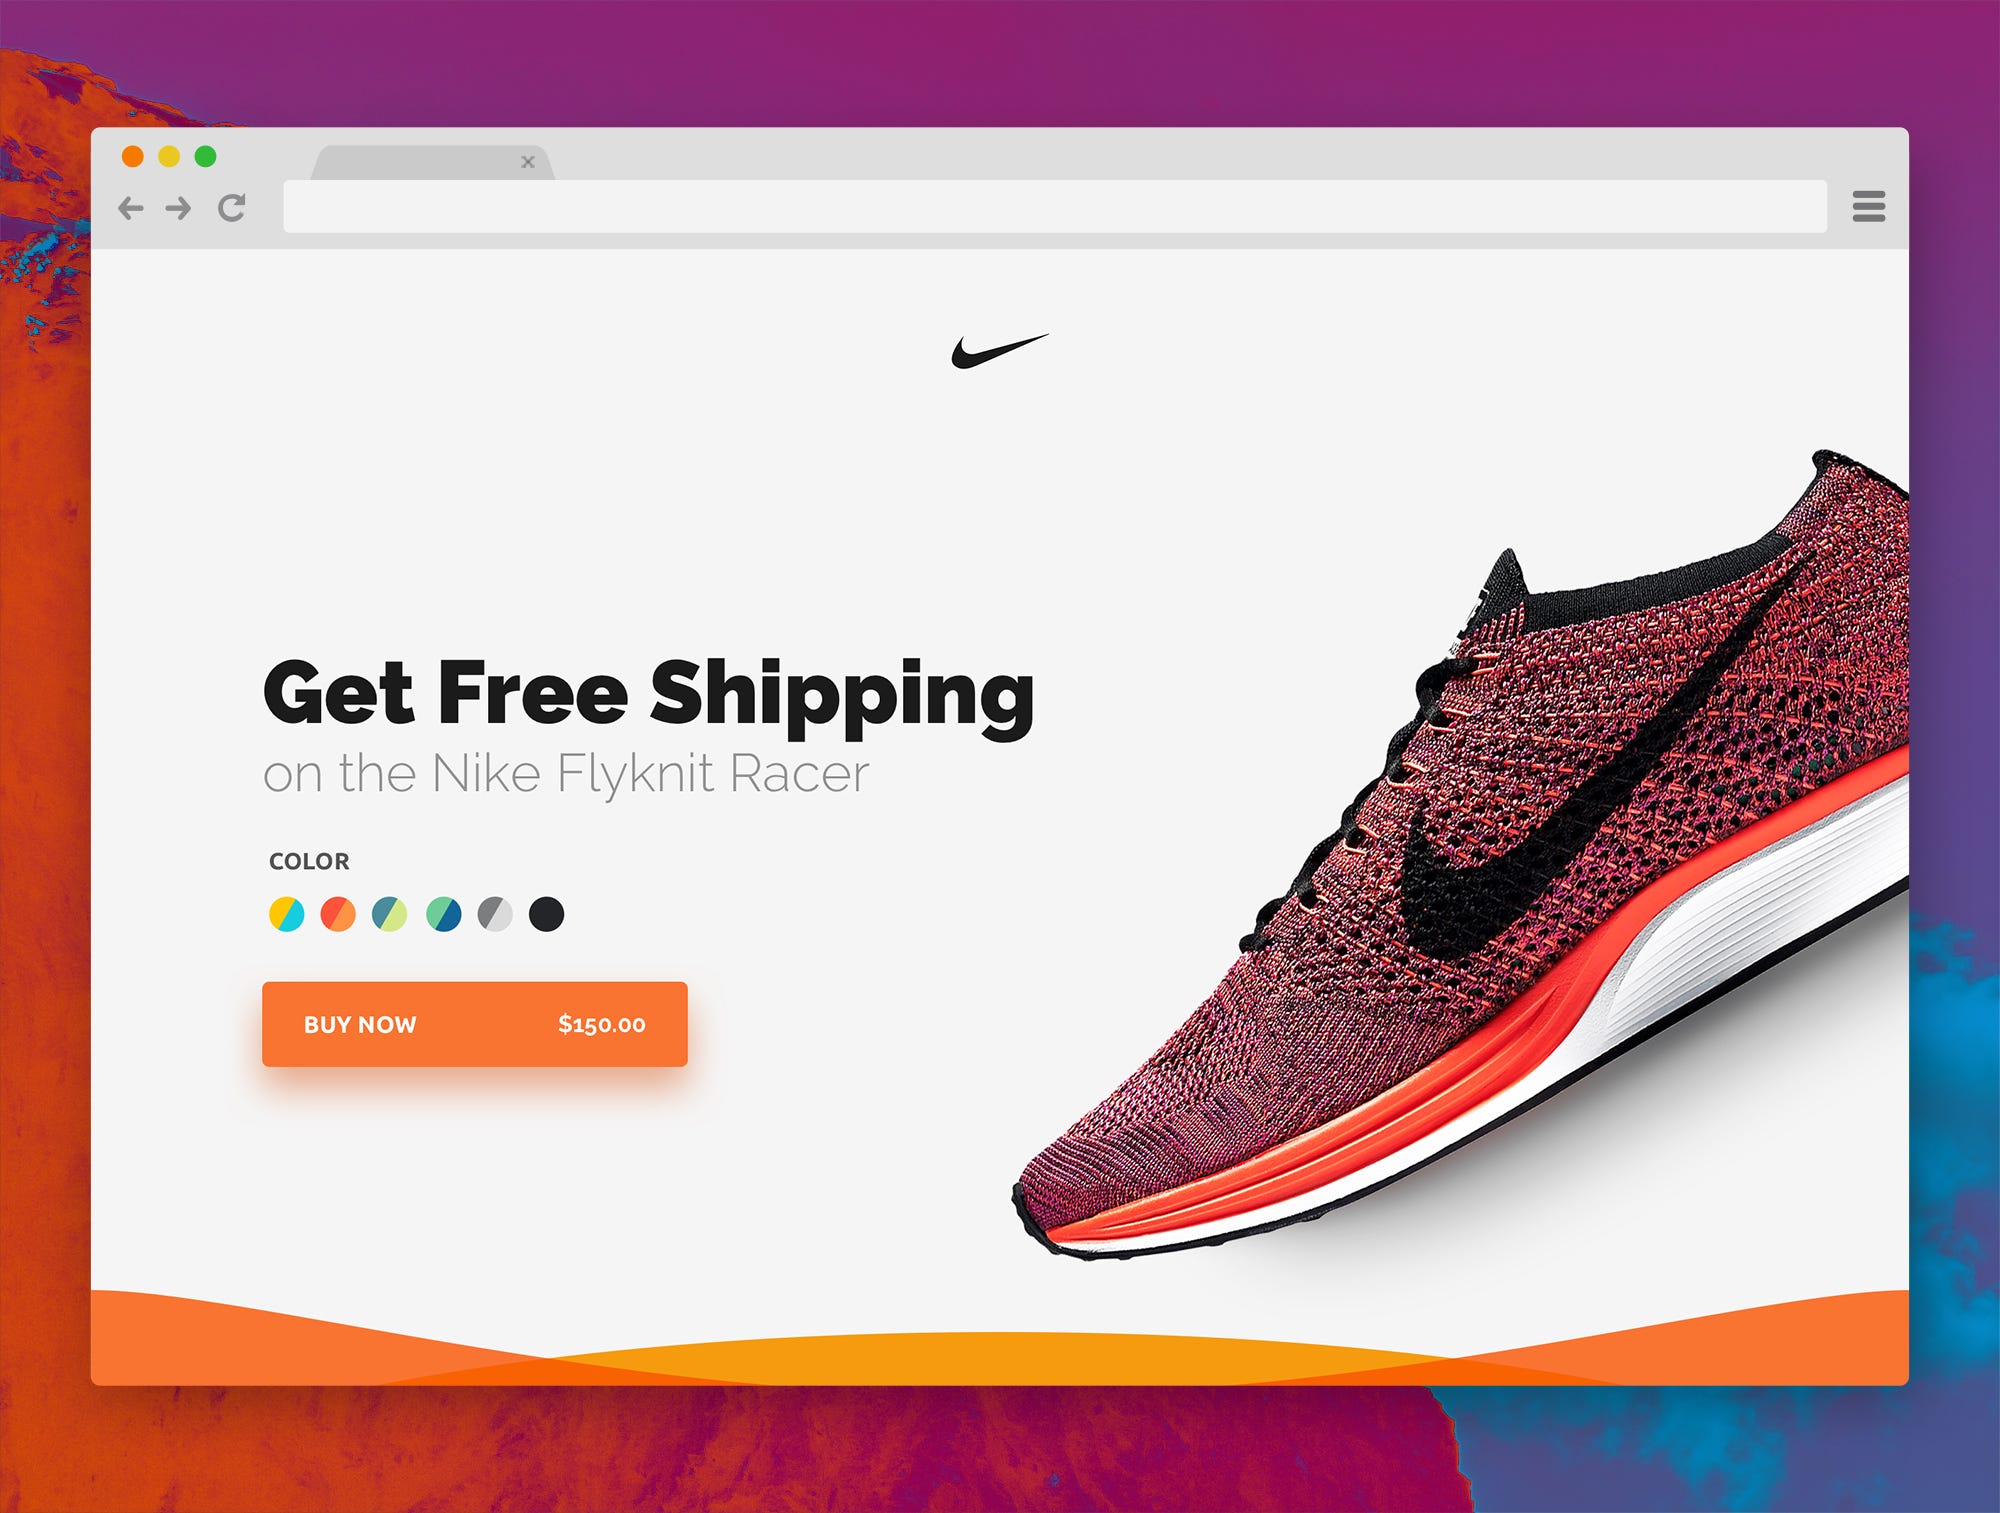The height and width of the screenshot is (1513, 2000).
Task: Select the teal and lime color swatch
Action: (390, 914)
